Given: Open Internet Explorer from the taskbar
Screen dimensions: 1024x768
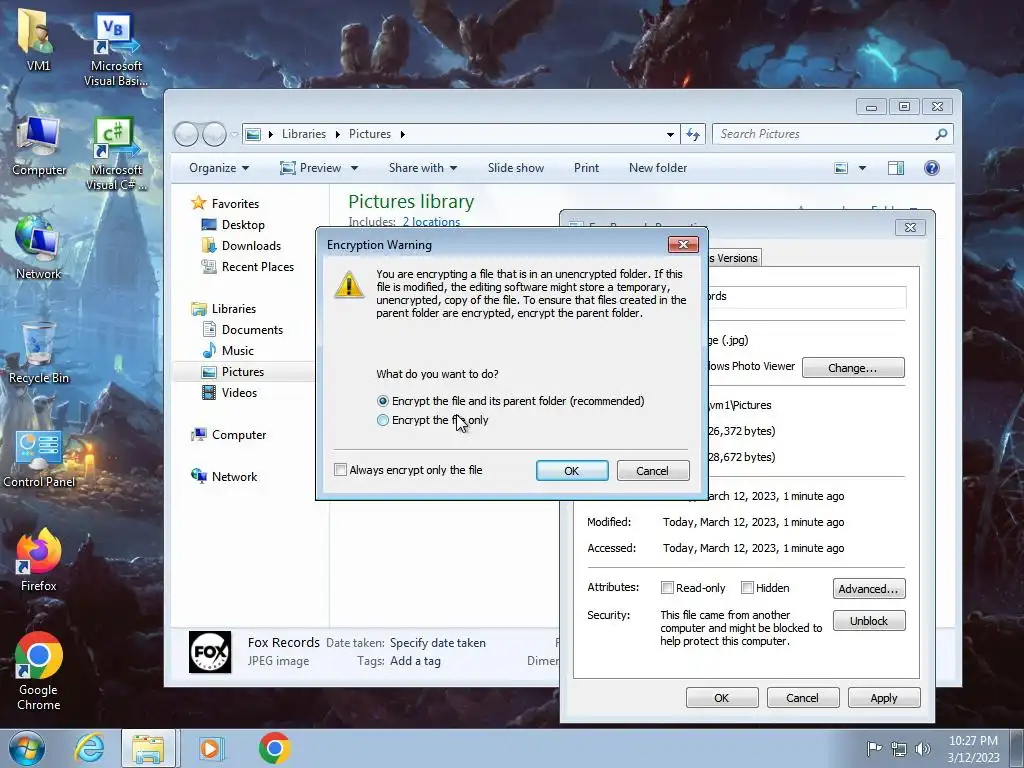Looking at the screenshot, I should point(89,748).
